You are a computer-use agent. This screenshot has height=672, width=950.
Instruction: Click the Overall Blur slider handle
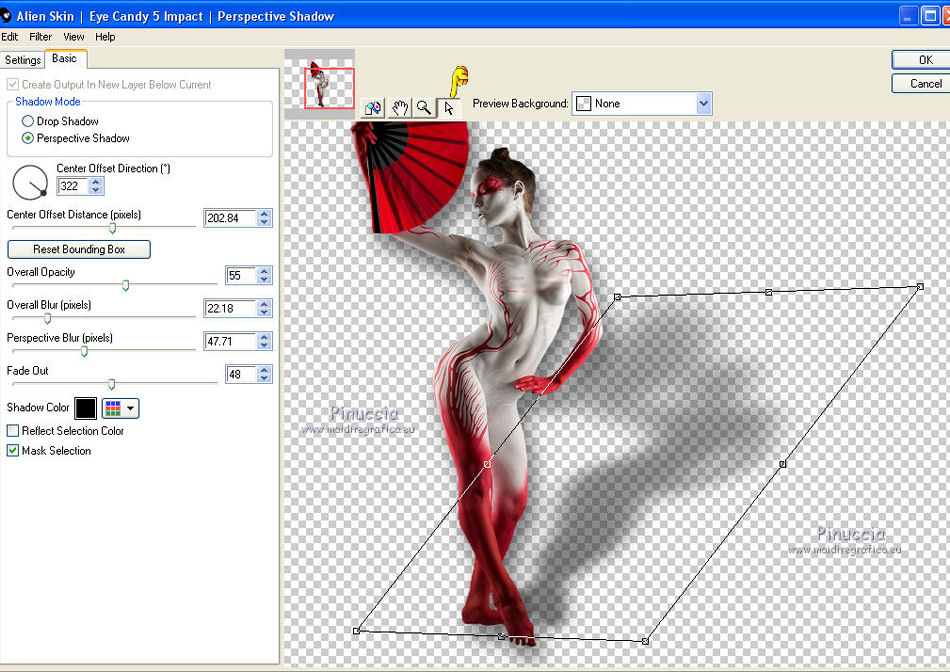tap(47, 318)
